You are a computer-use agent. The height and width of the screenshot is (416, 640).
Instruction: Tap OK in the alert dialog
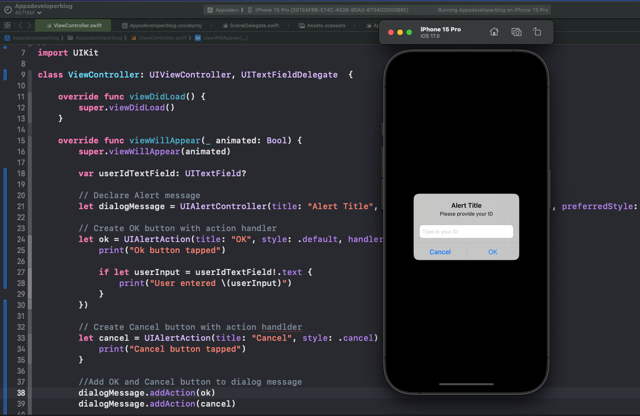coord(493,252)
